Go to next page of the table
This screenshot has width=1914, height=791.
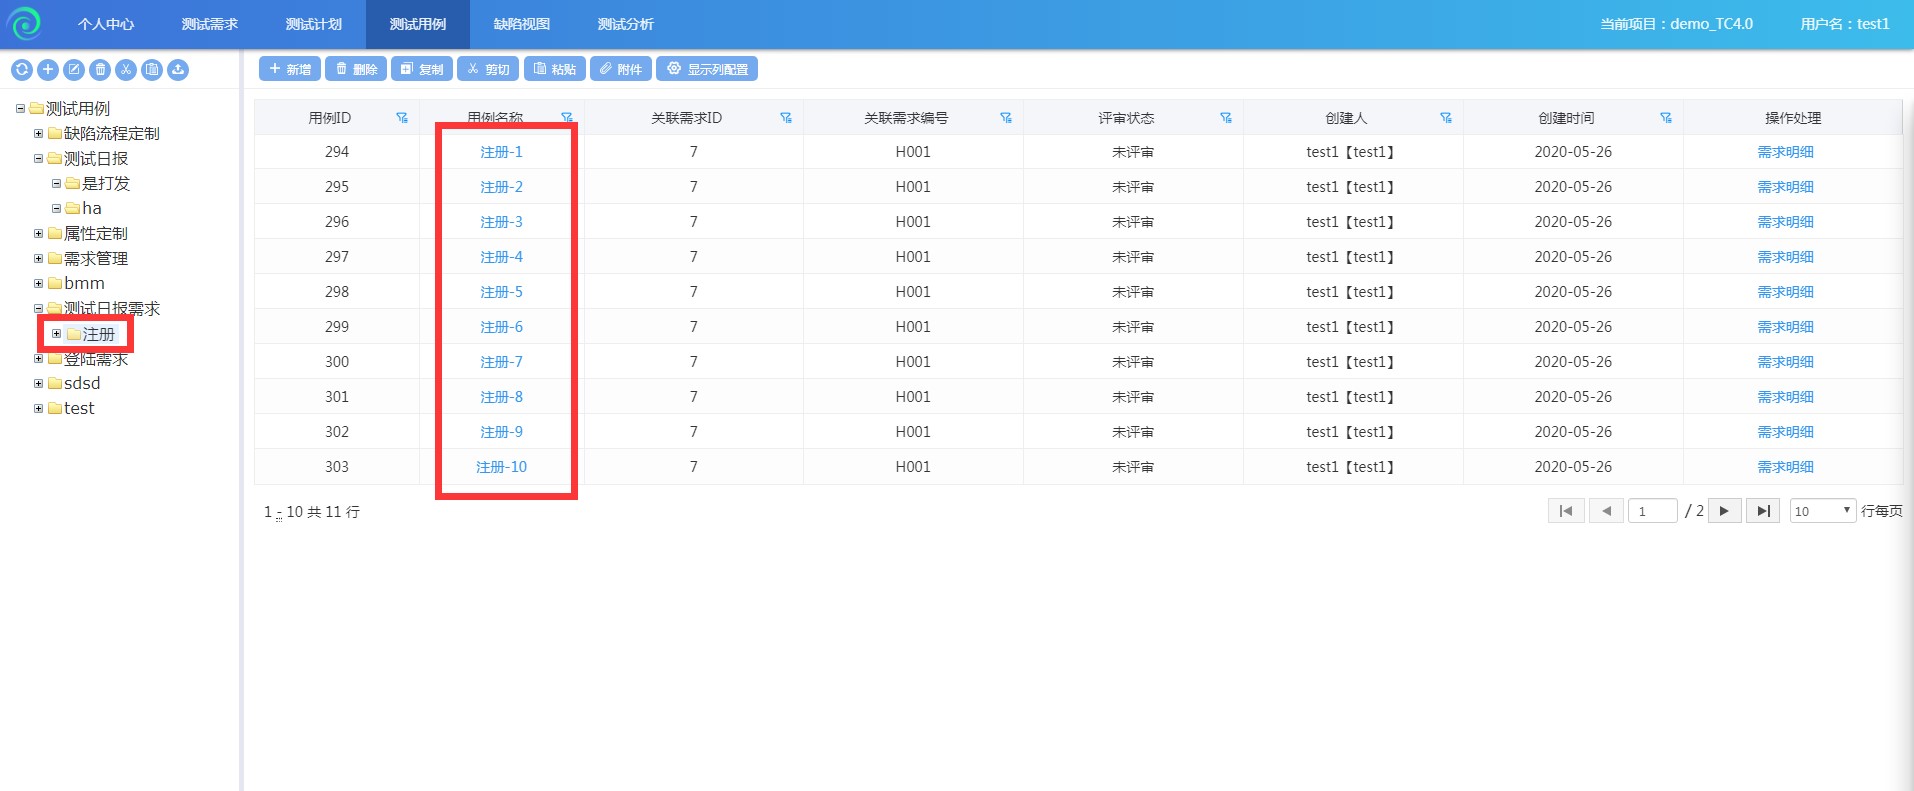[x=1724, y=511]
